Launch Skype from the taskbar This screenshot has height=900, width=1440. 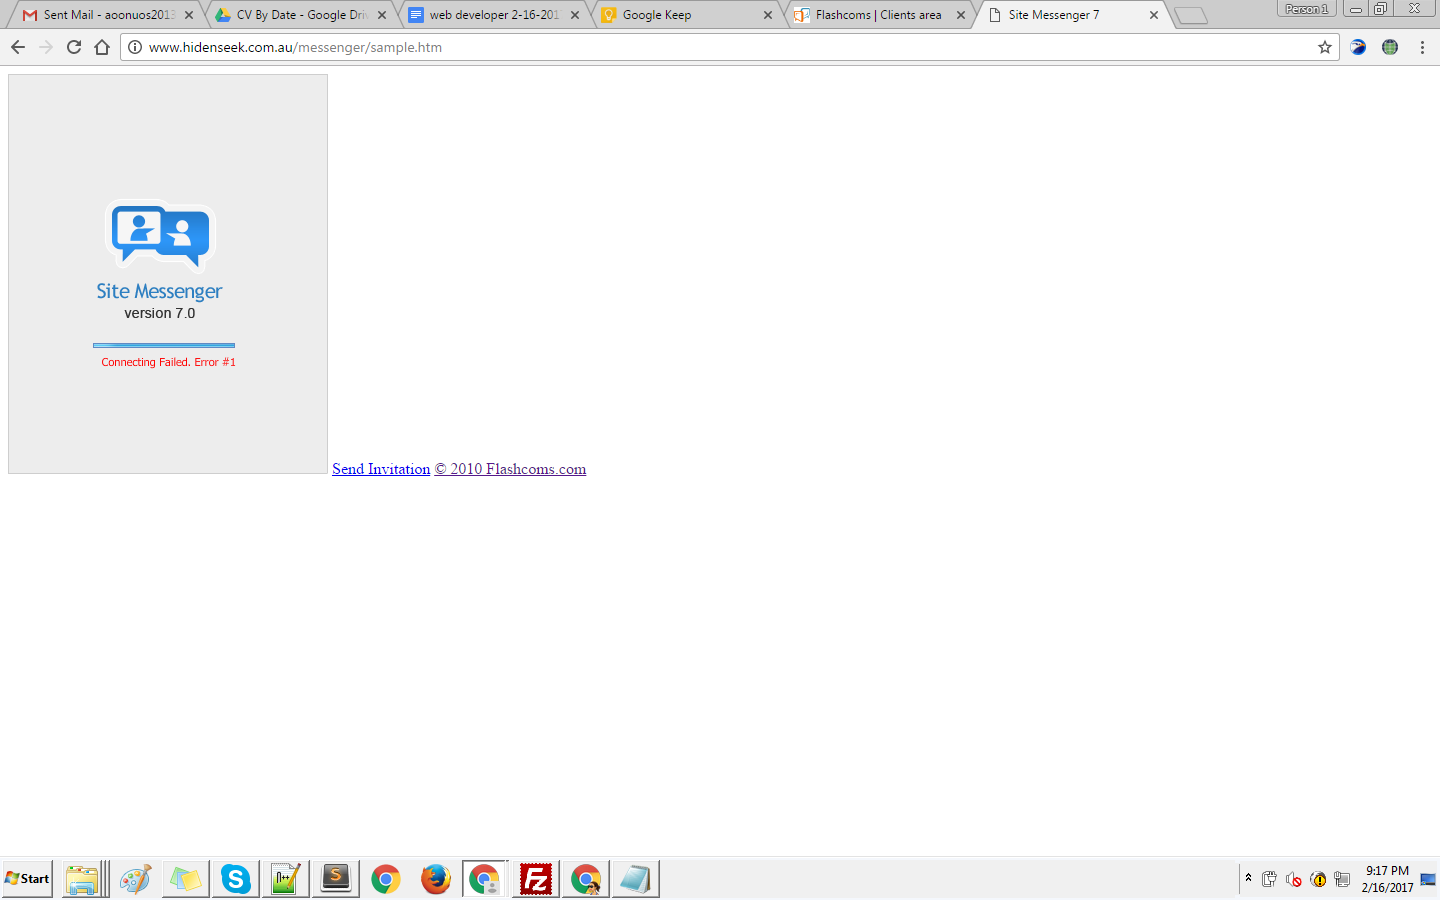click(x=236, y=879)
